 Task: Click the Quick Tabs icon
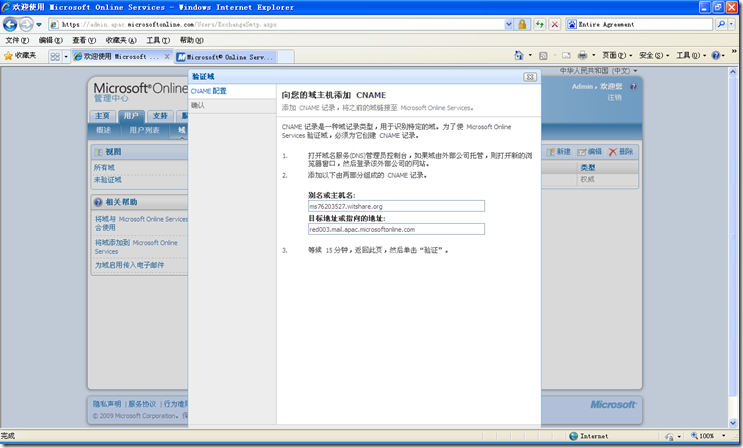pos(55,57)
